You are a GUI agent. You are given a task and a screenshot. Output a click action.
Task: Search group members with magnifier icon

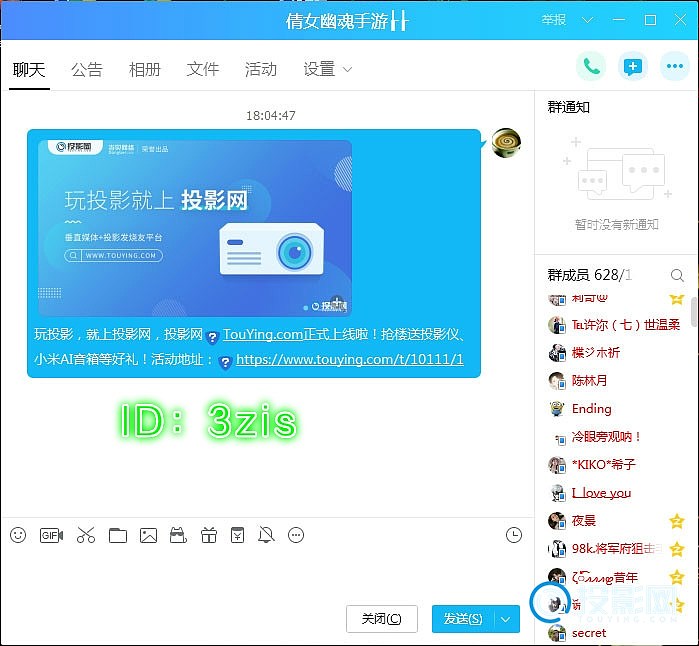pyautogui.click(x=677, y=275)
